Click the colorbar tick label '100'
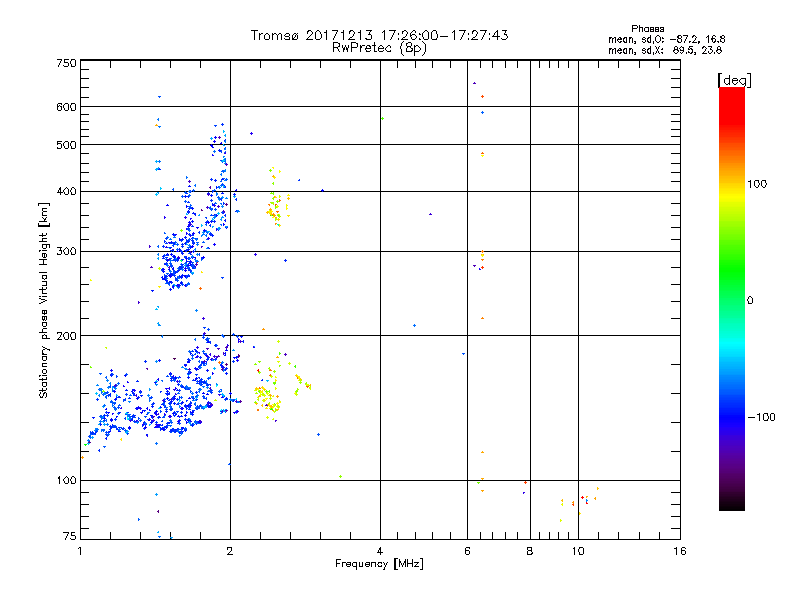The width and height of the screenshot is (800, 600). [x=757, y=184]
